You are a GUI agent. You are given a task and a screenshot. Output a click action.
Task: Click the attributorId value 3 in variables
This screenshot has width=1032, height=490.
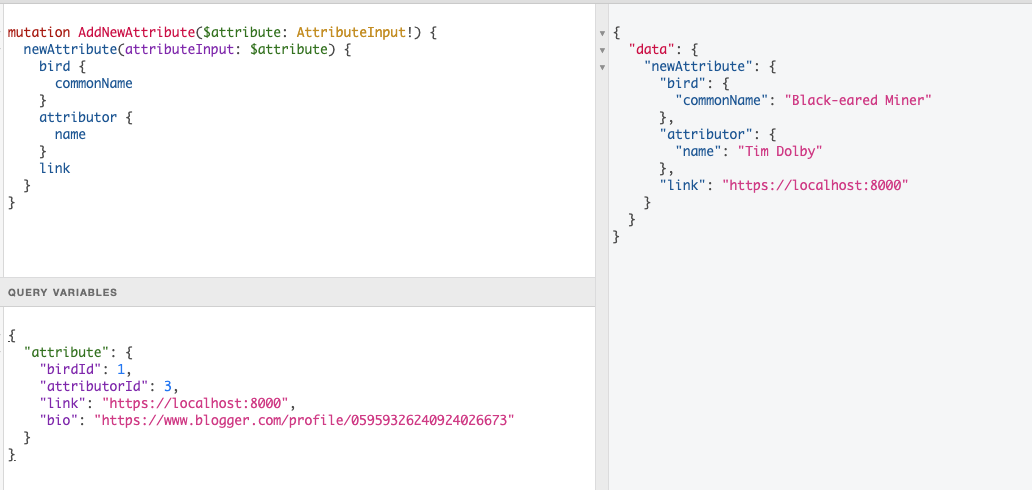coord(169,386)
